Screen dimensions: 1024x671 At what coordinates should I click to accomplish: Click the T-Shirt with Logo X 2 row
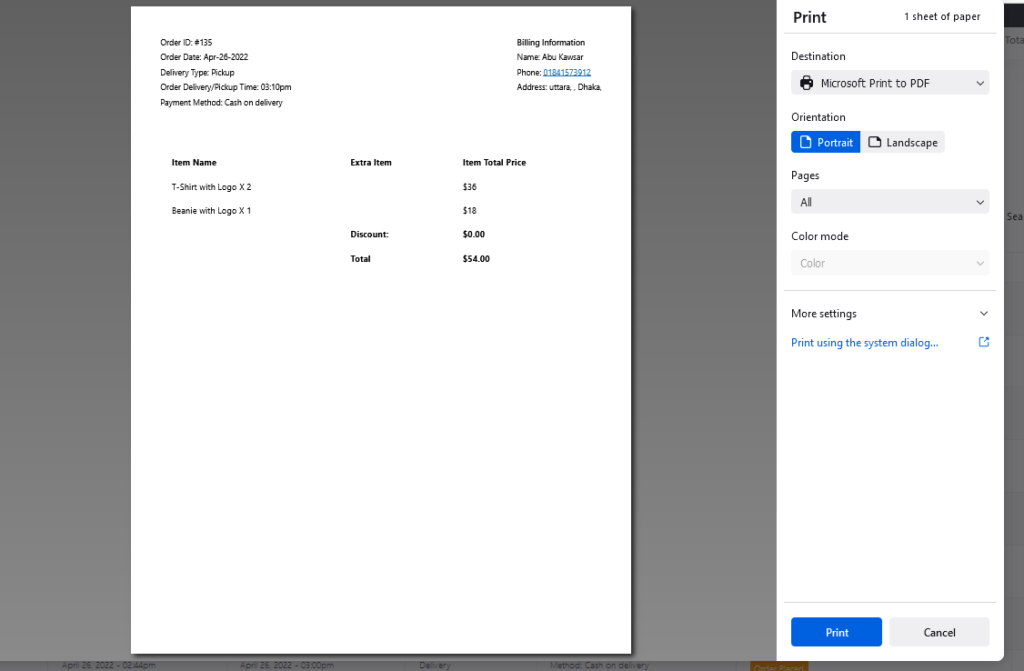(211, 187)
